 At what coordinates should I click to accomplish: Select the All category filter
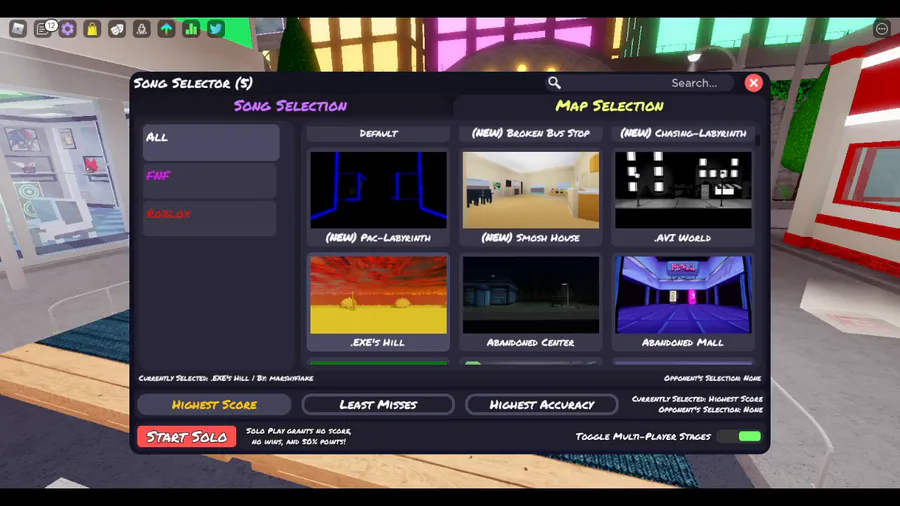[x=211, y=142]
